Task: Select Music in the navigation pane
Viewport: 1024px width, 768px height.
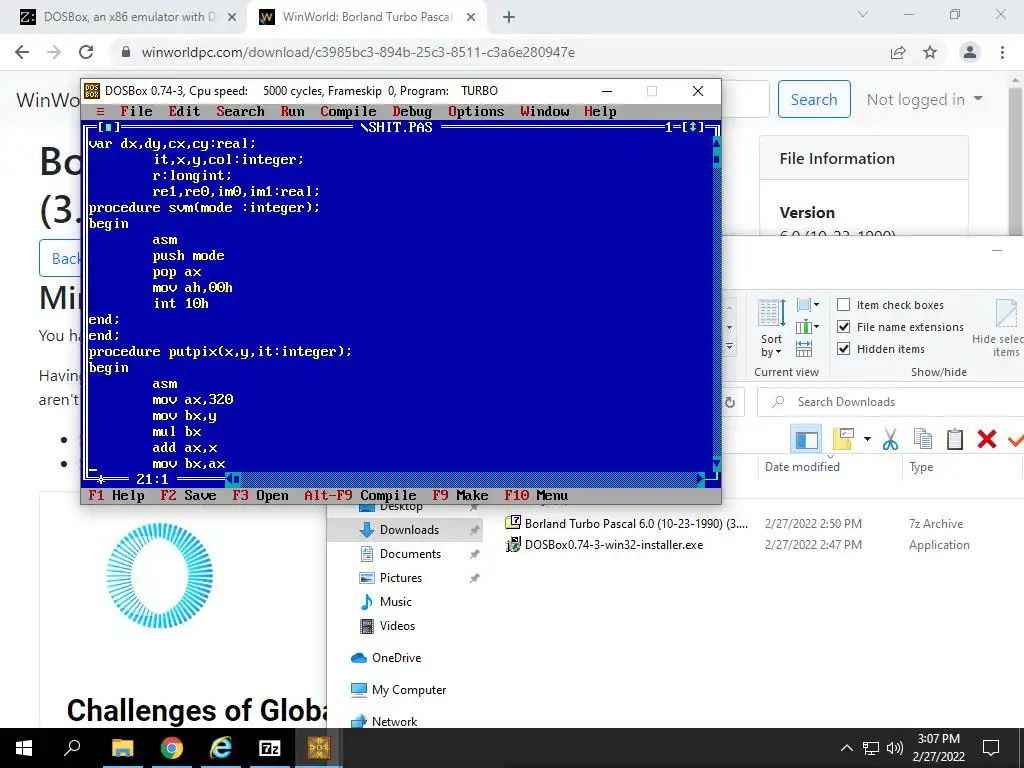Action: click(396, 601)
